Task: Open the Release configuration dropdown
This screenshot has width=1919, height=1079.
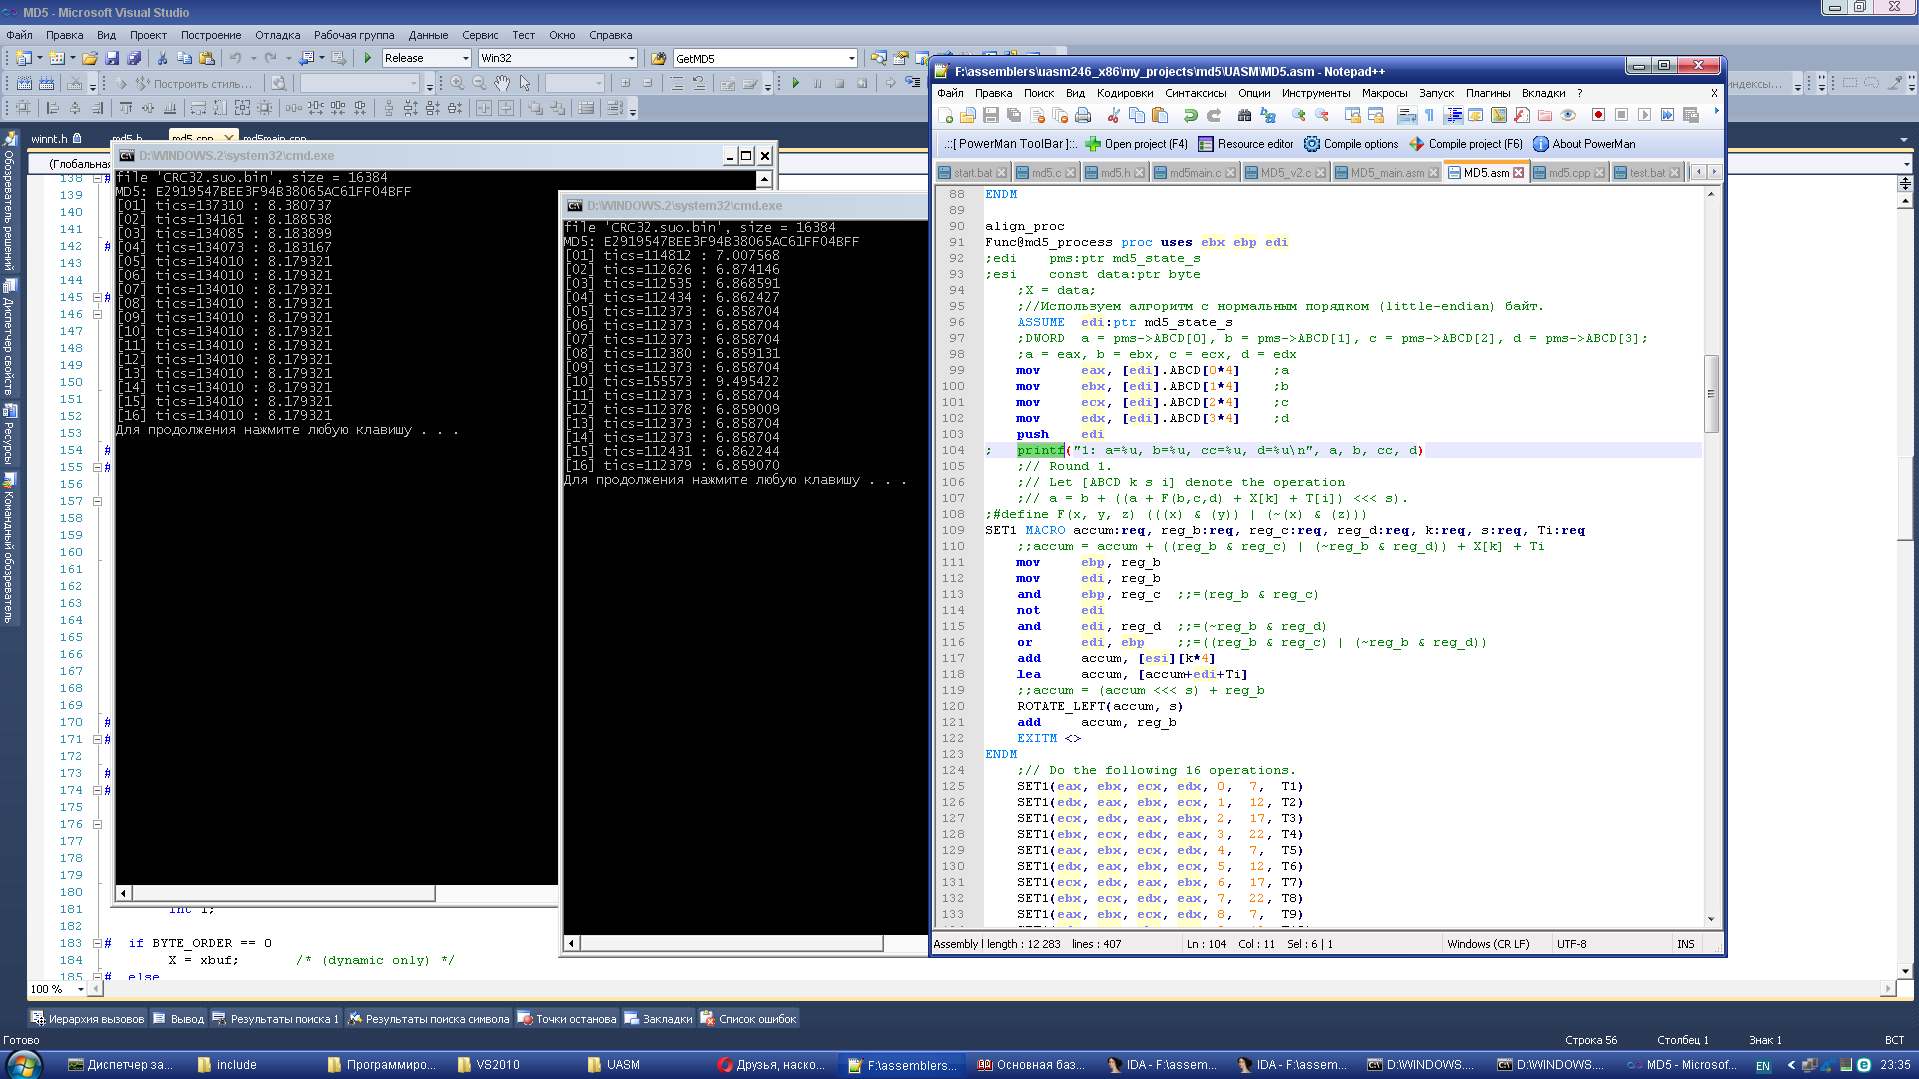Action: (x=465, y=59)
